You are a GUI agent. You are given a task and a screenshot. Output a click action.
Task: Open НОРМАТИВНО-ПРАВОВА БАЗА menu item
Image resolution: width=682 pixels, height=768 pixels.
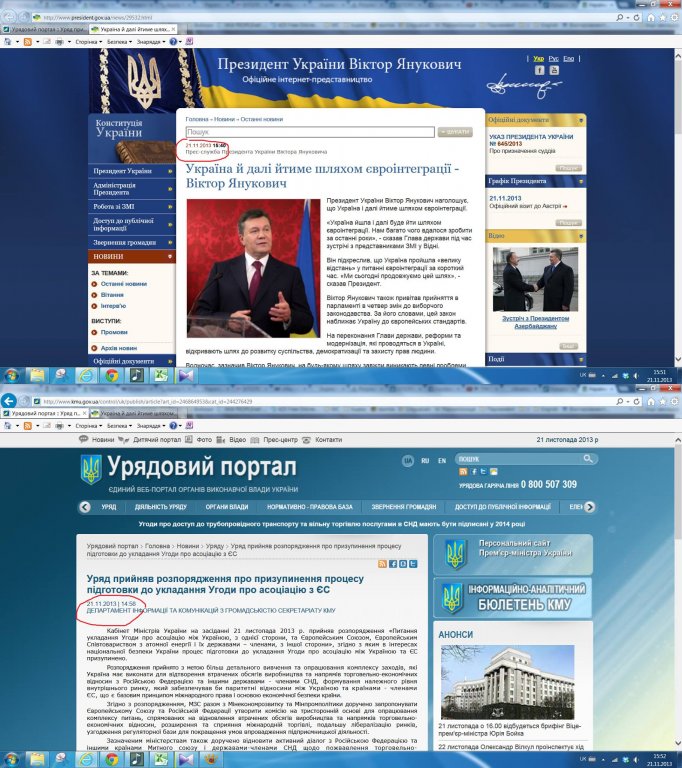pos(310,507)
